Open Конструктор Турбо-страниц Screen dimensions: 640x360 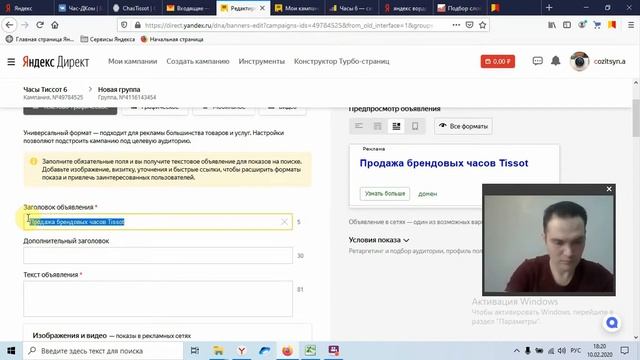coord(342,61)
